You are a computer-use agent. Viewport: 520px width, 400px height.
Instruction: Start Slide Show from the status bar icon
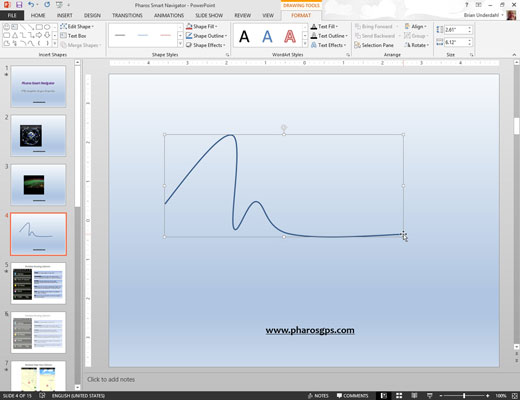[429, 396]
